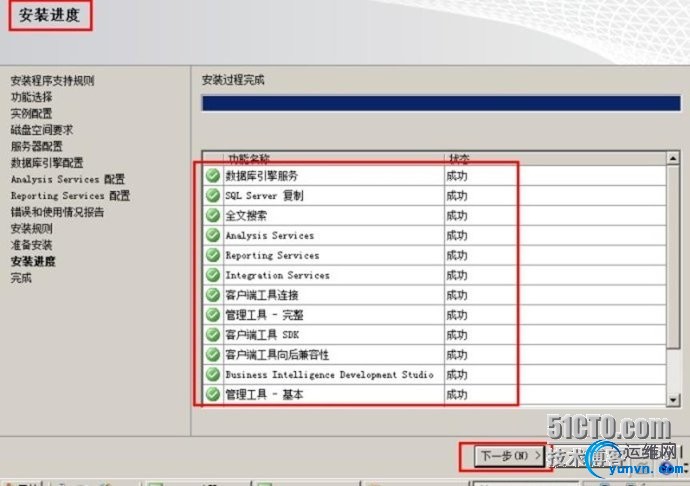Click the 成功 status for 管理工具 - 基本

click(457, 394)
